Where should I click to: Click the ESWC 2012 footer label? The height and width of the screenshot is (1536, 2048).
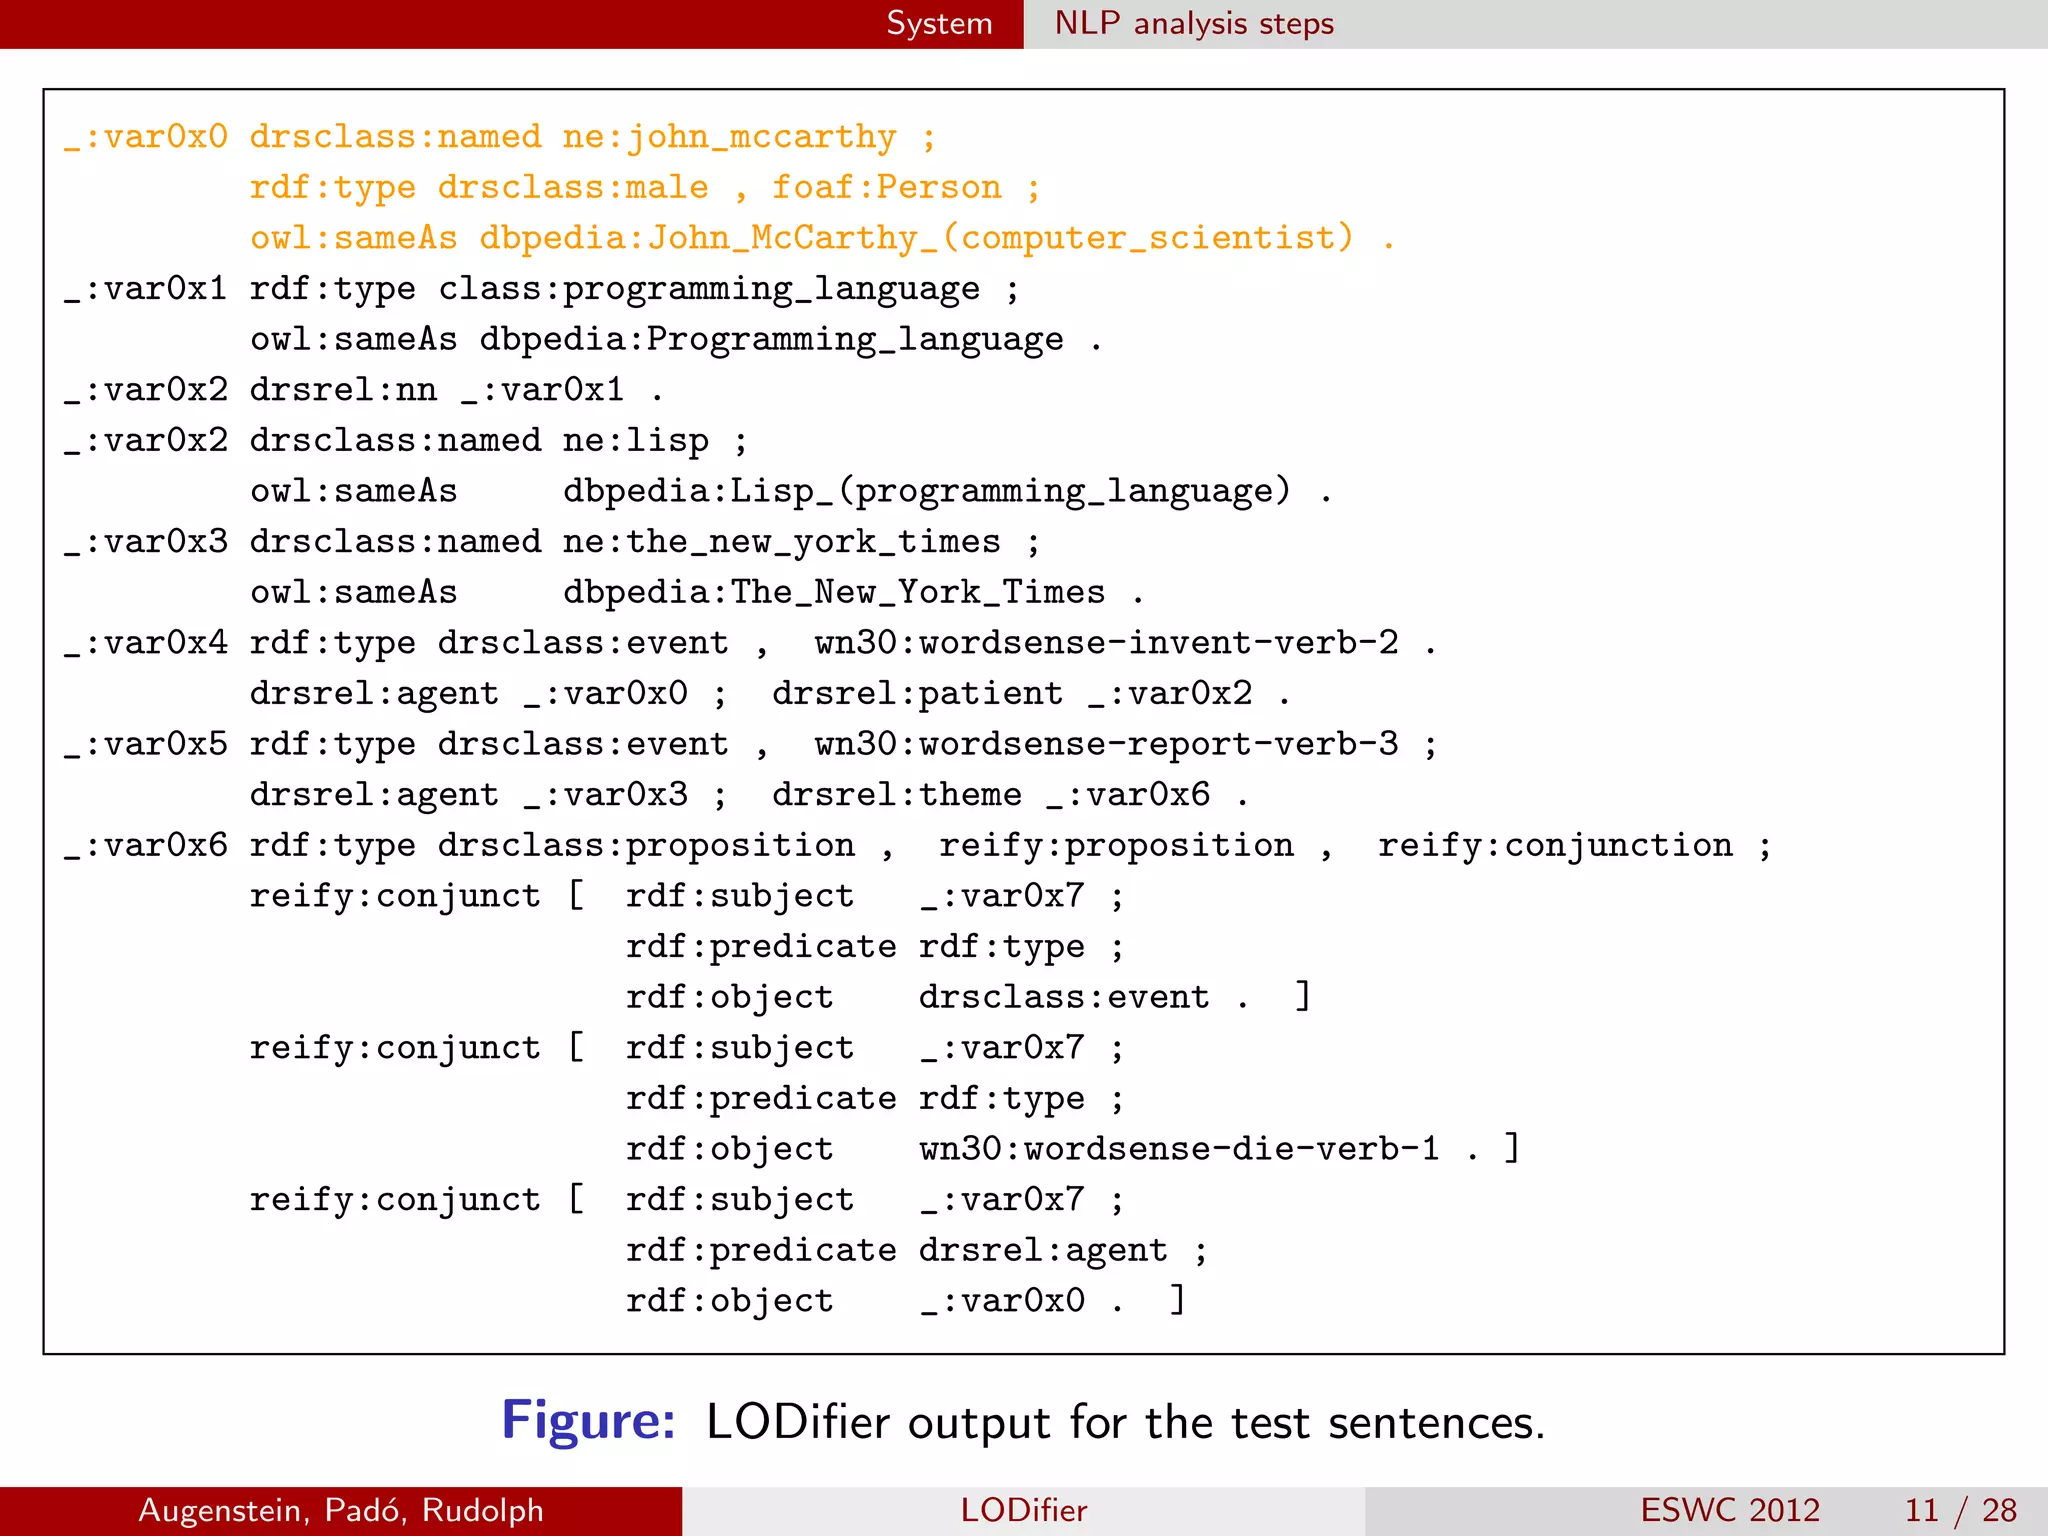pyautogui.click(x=1730, y=1510)
